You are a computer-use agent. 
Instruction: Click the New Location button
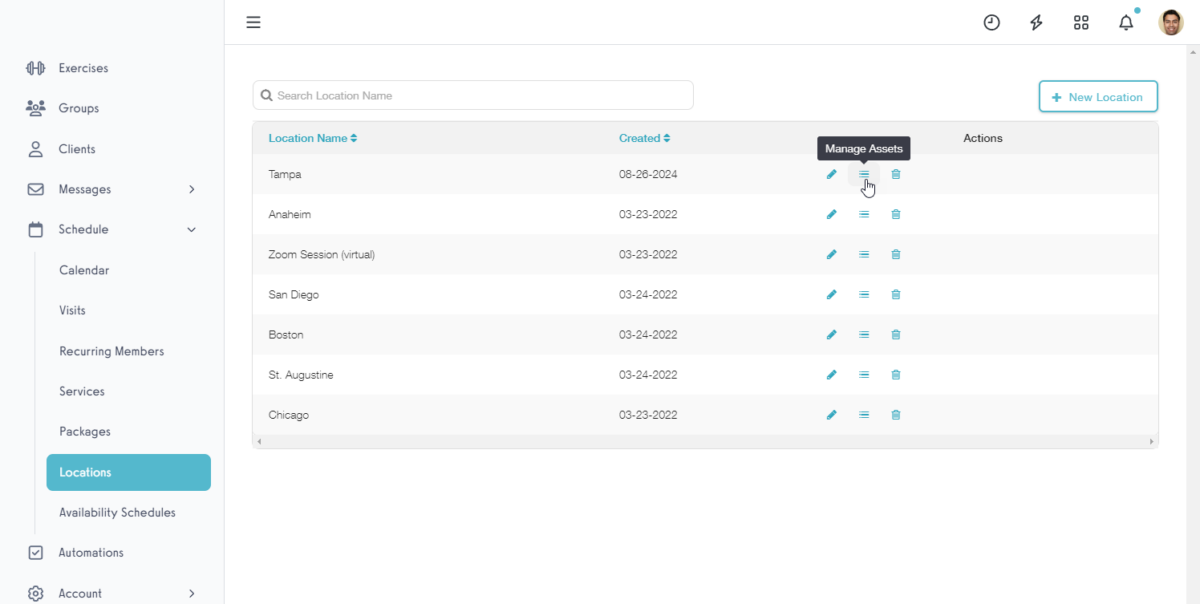[x=1098, y=96]
